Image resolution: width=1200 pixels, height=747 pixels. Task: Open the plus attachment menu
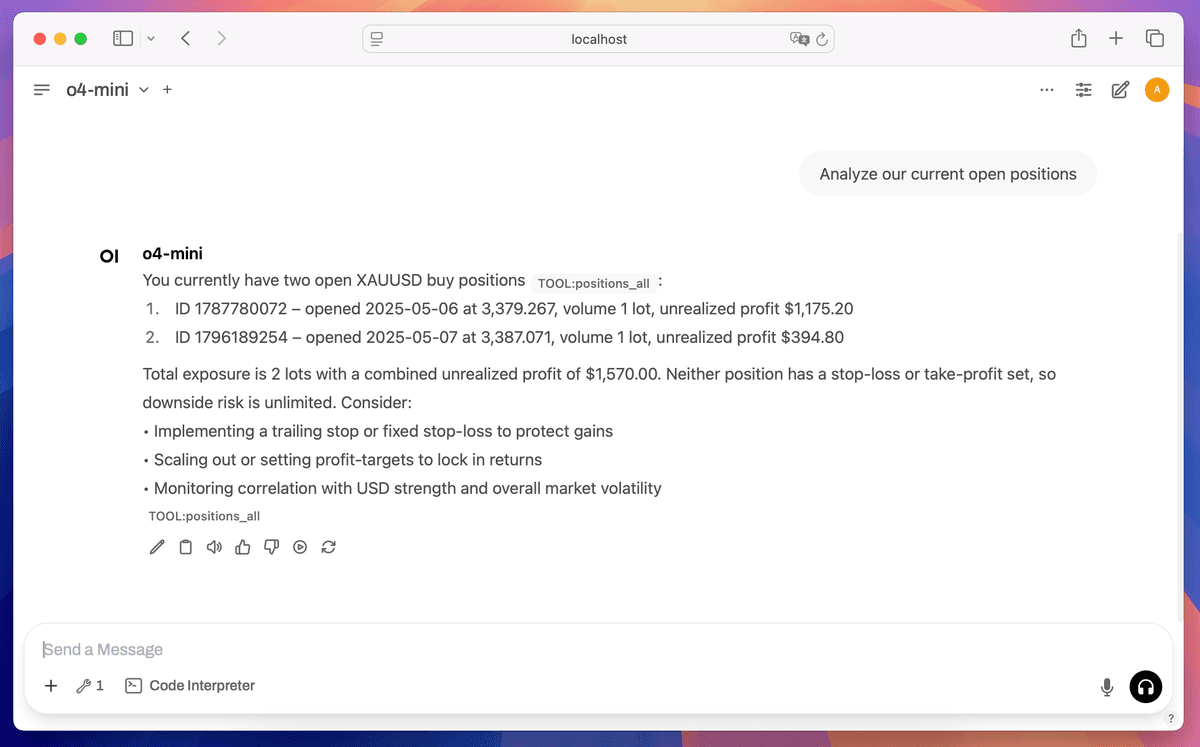click(51, 686)
